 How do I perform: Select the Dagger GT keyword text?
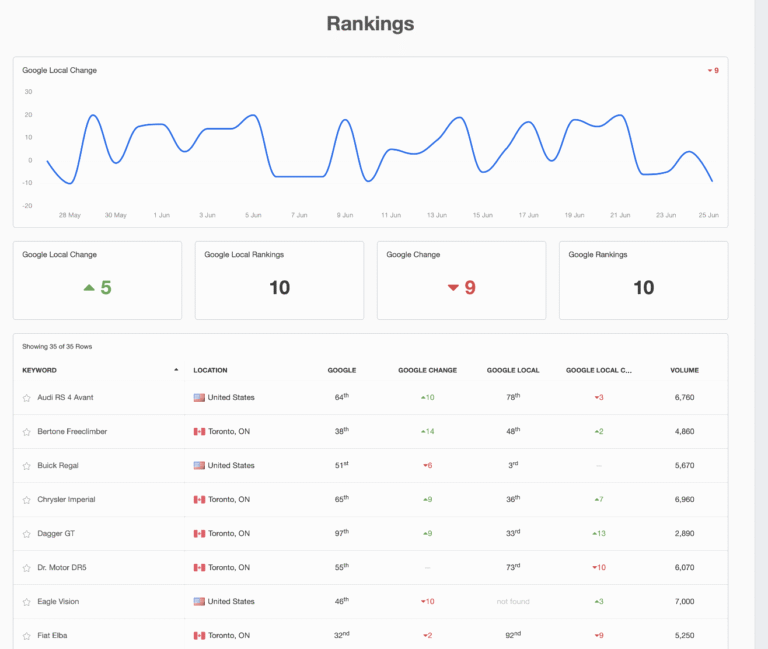pos(56,533)
